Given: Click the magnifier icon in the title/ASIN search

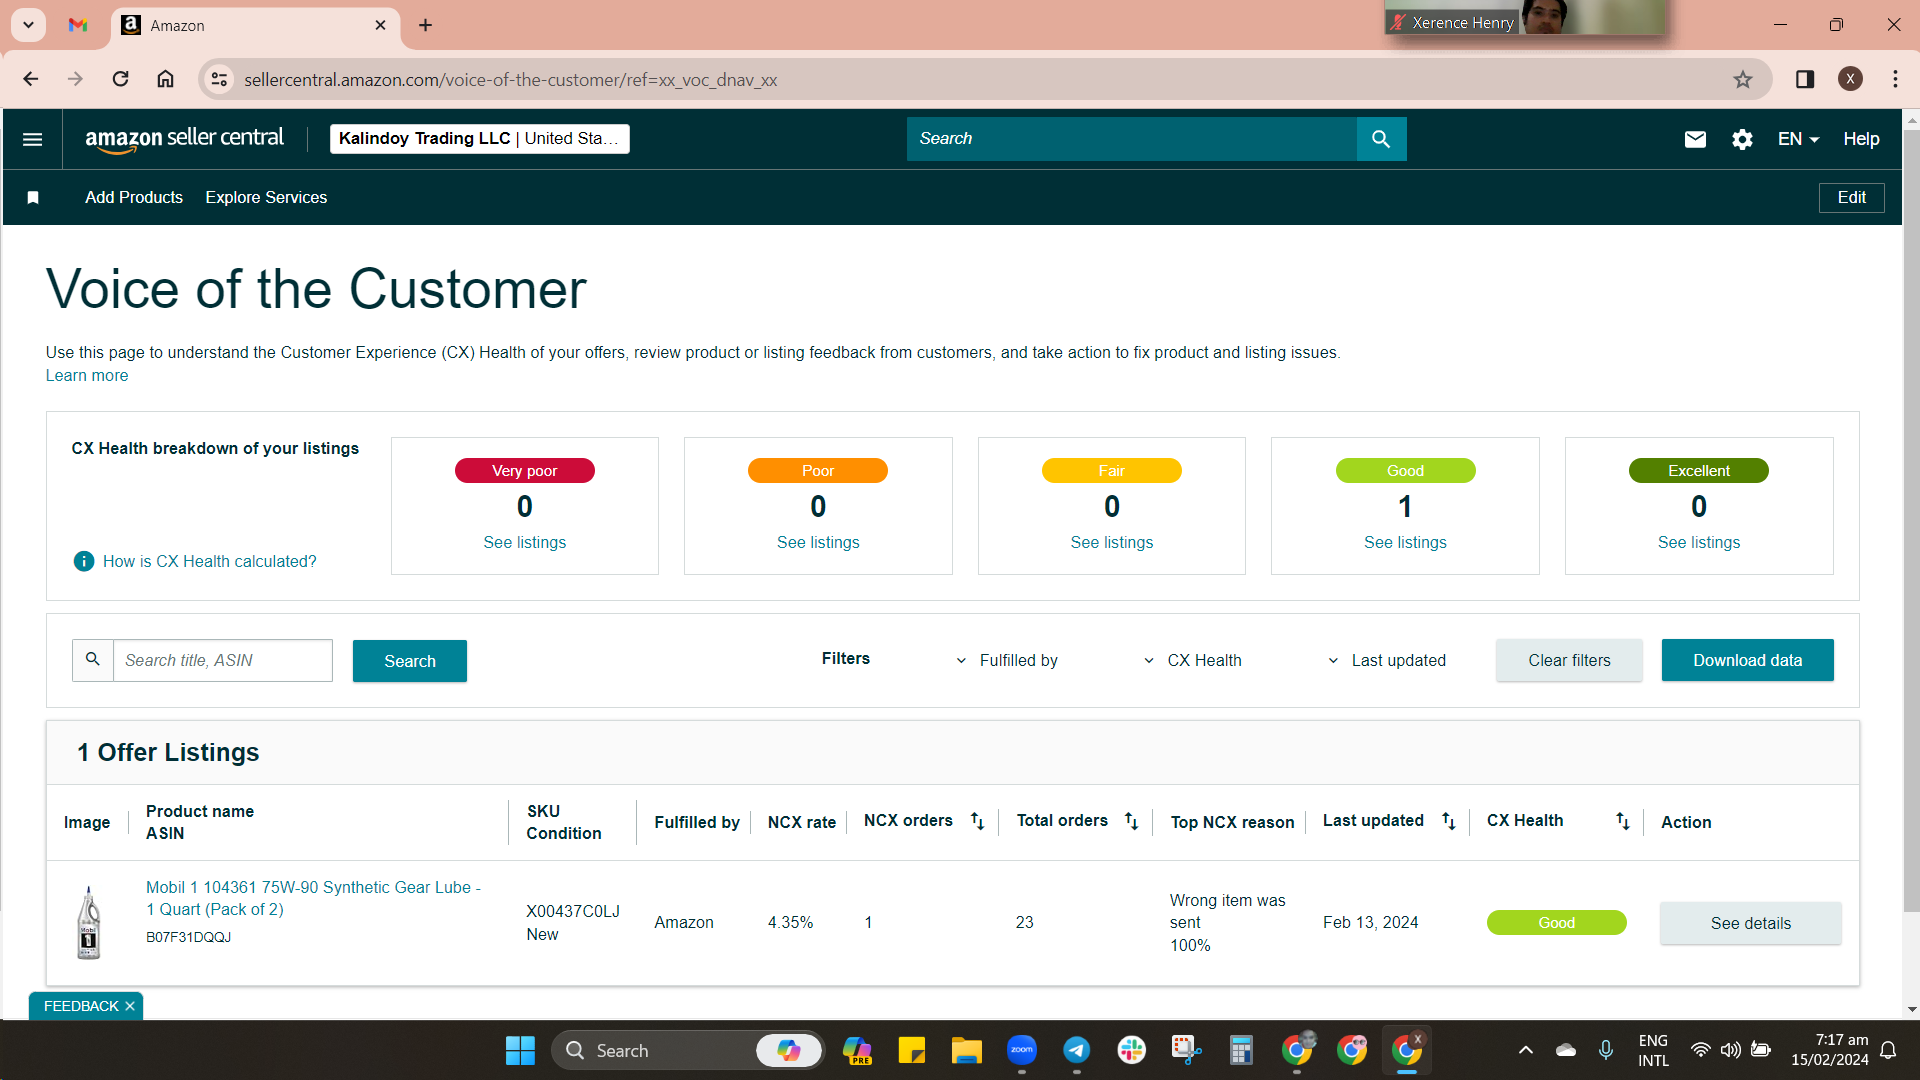Looking at the screenshot, I should pyautogui.click(x=93, y=660).
